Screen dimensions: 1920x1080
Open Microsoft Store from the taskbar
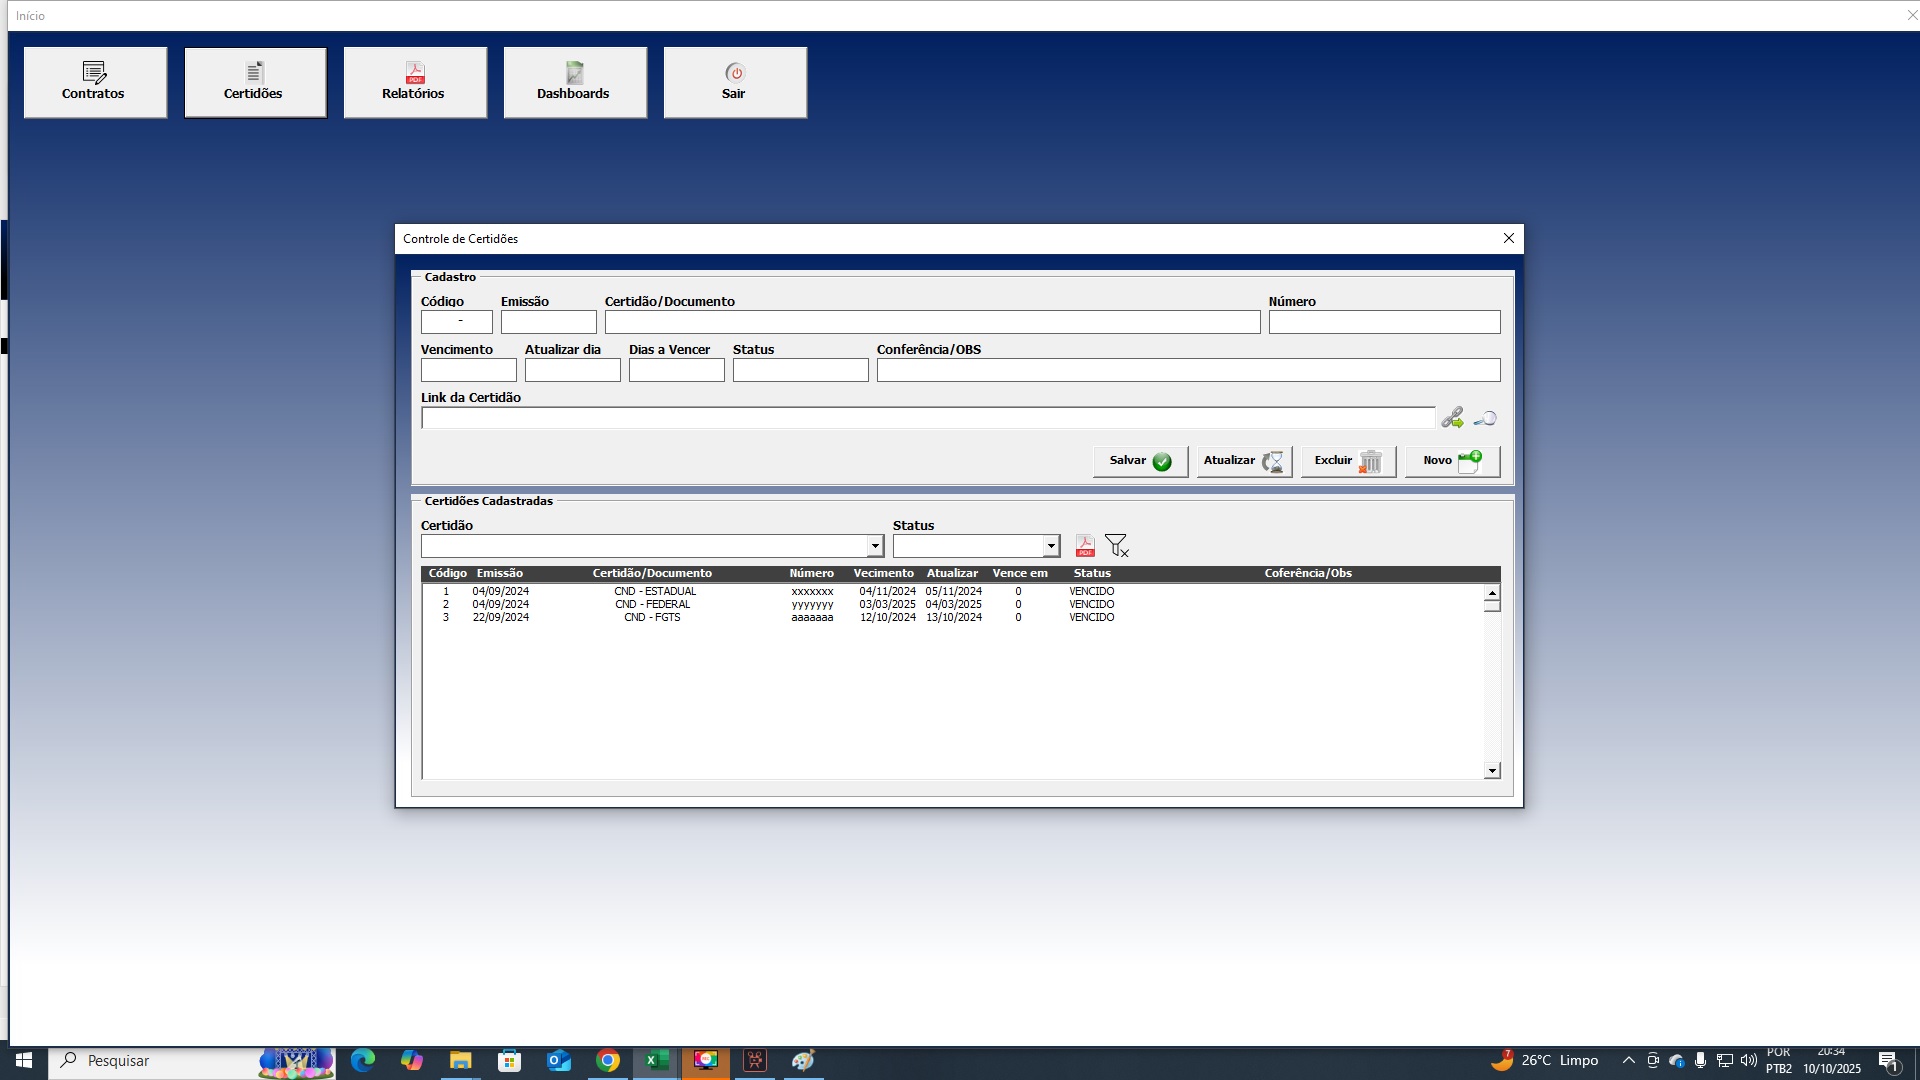(510, 1061)
